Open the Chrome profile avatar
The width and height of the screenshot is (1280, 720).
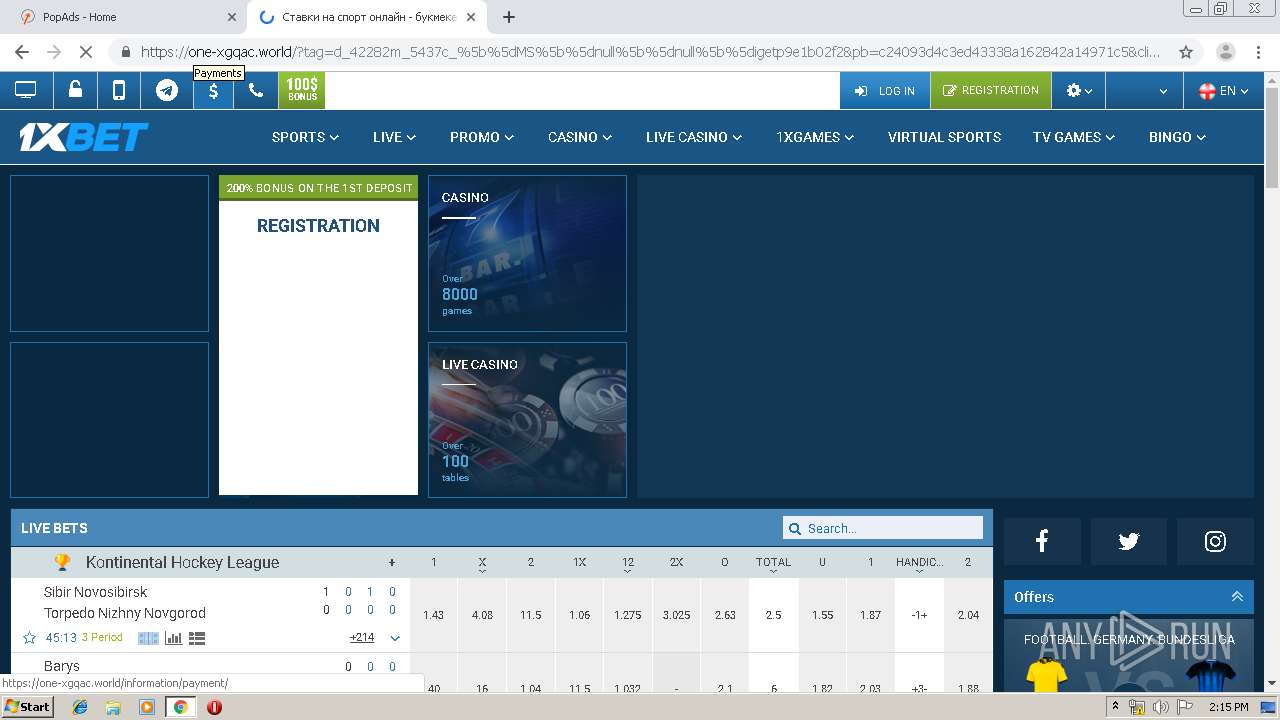1225,52
